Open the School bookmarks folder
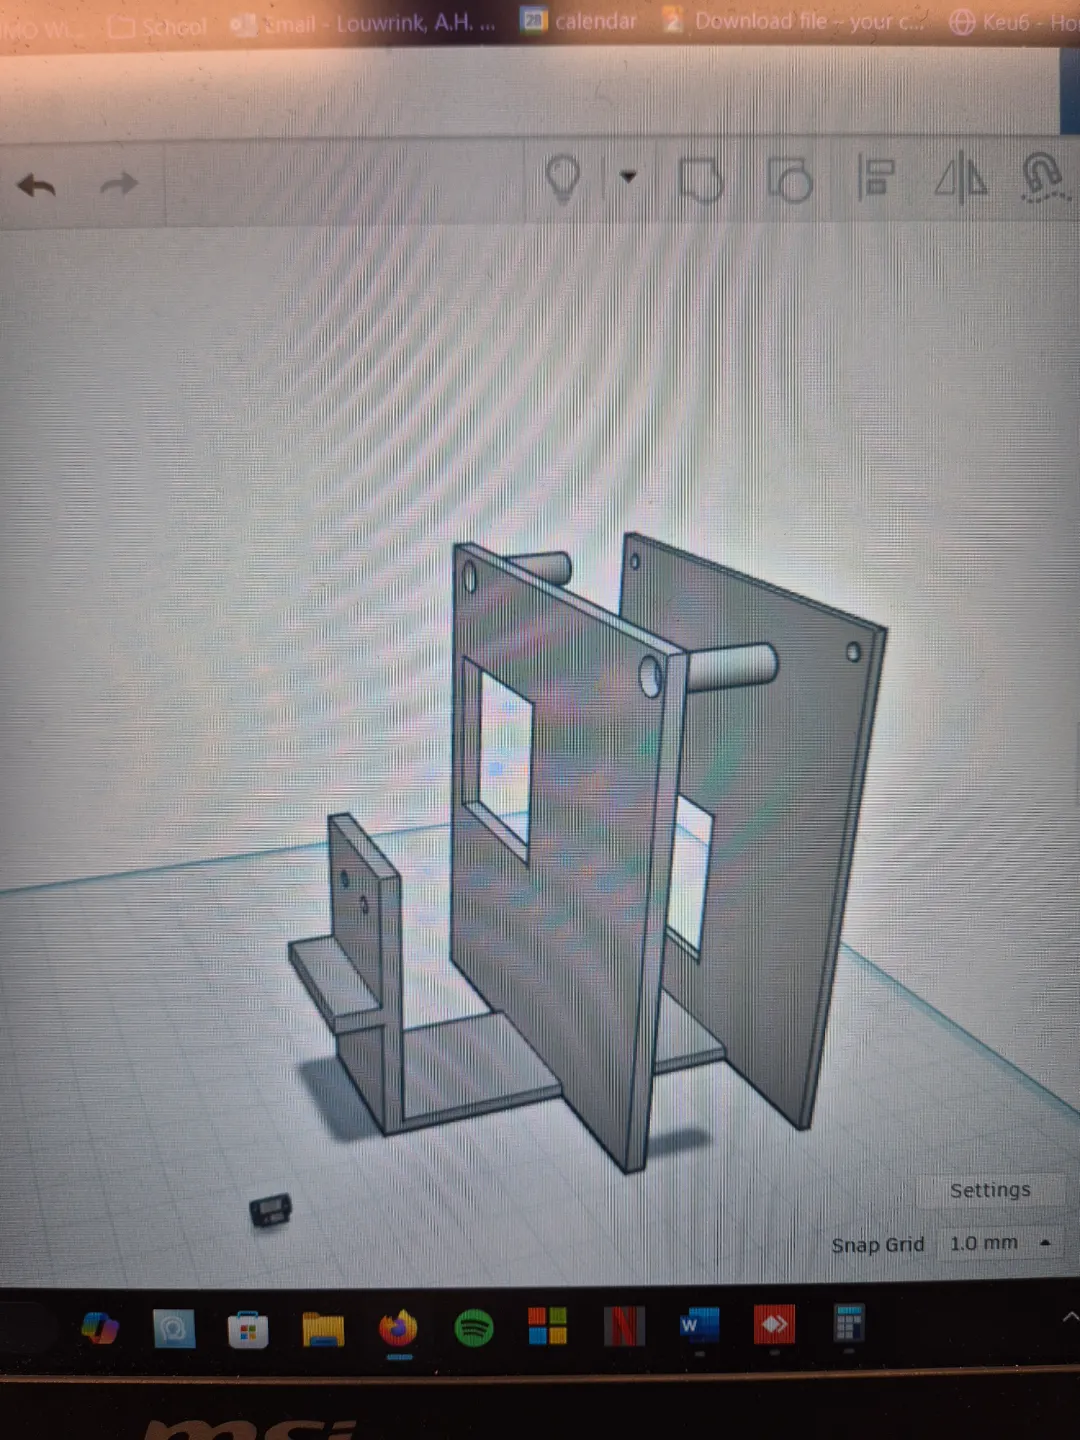Image resolution: width=1080 pixels, height=1440 pixels. 157,26
